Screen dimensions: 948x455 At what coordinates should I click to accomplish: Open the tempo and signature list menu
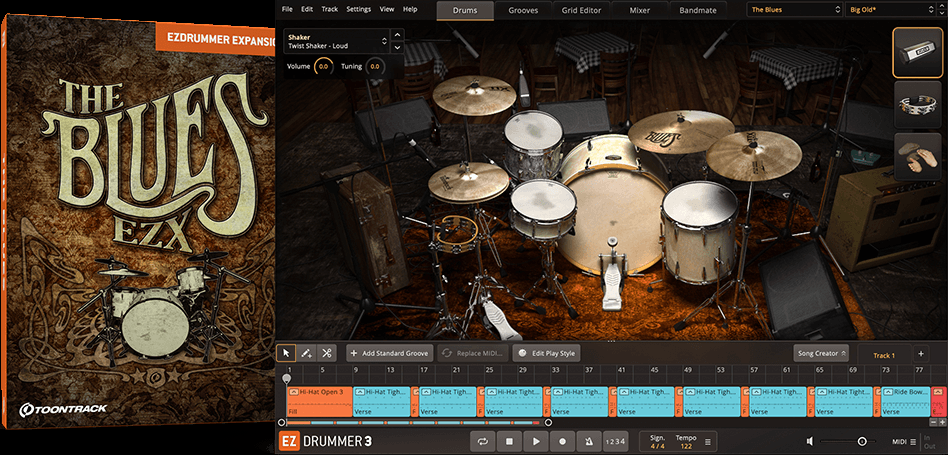click(707, 442)
